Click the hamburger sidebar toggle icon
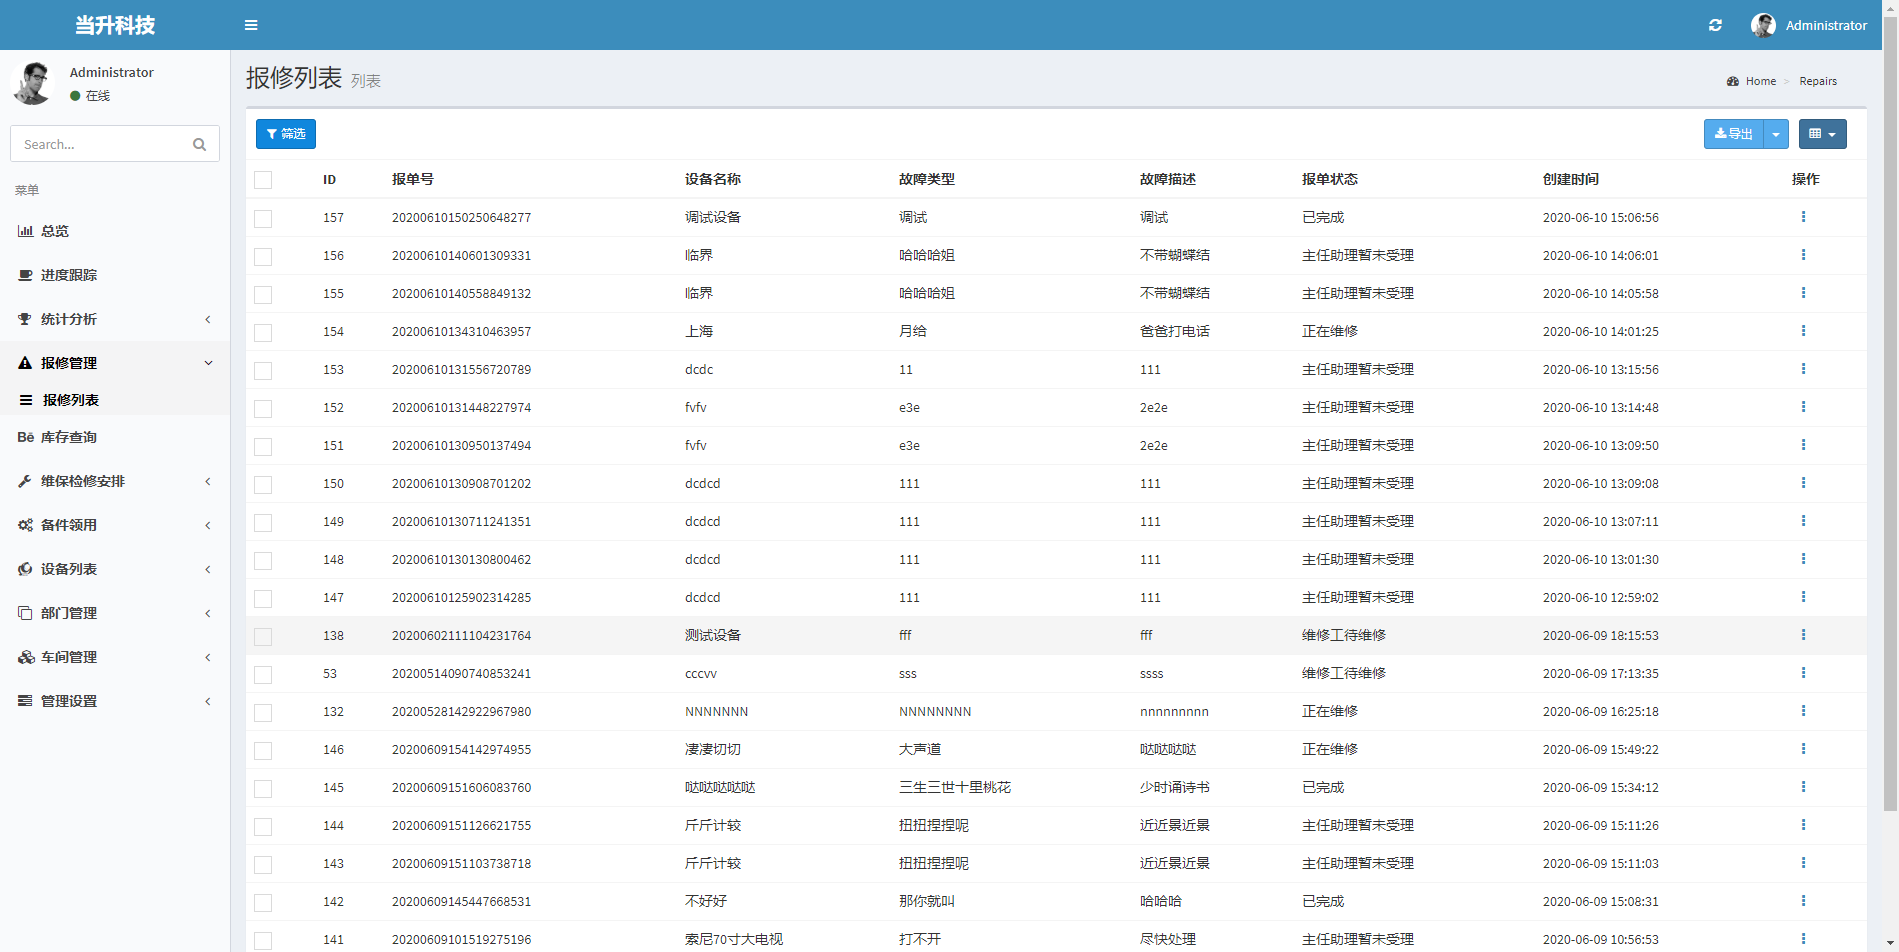This screenshot has height=952, width=1899. pyautogui.click(x=251, y=25)
